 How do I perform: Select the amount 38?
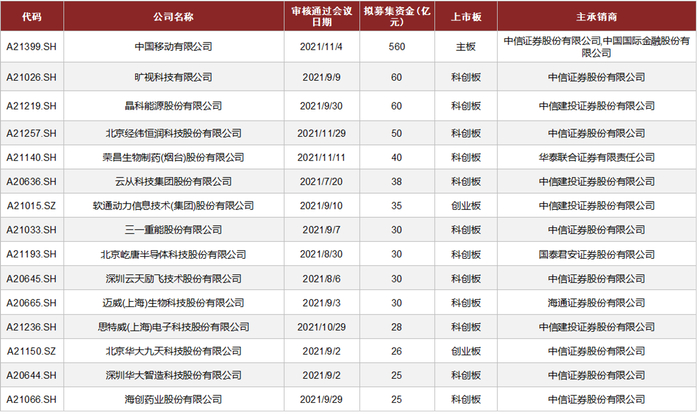coord(397,181)
